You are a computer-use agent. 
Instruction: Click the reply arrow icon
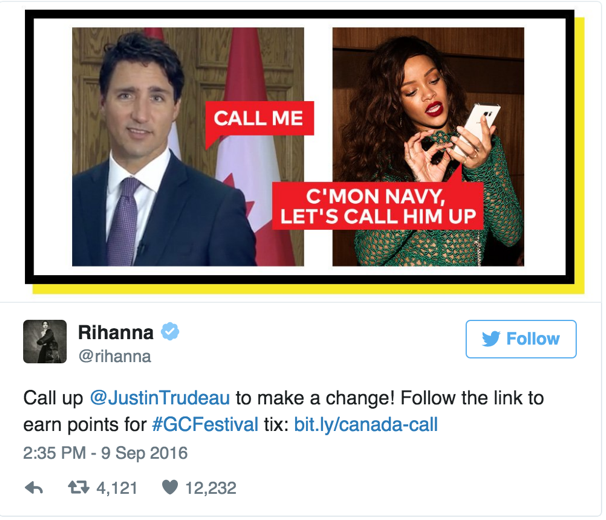click(x=34, y=488)
